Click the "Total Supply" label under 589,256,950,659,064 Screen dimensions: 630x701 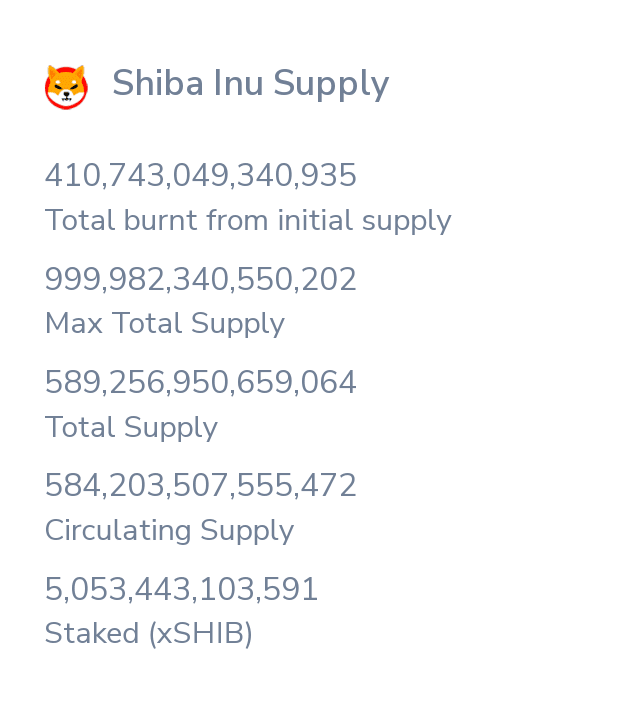pos(131,428)
